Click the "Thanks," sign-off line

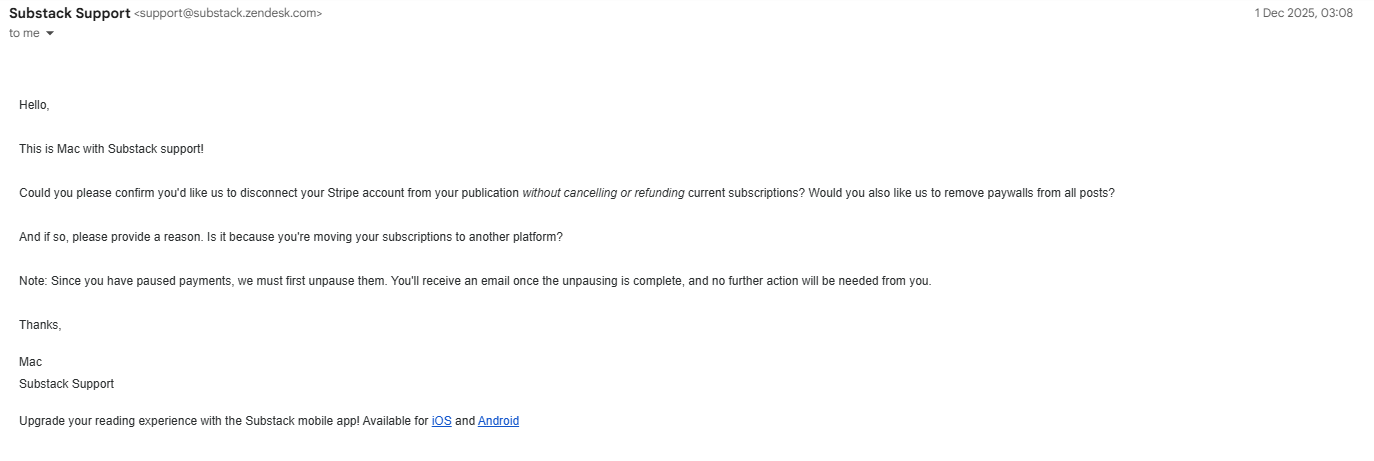click(40, 325)
